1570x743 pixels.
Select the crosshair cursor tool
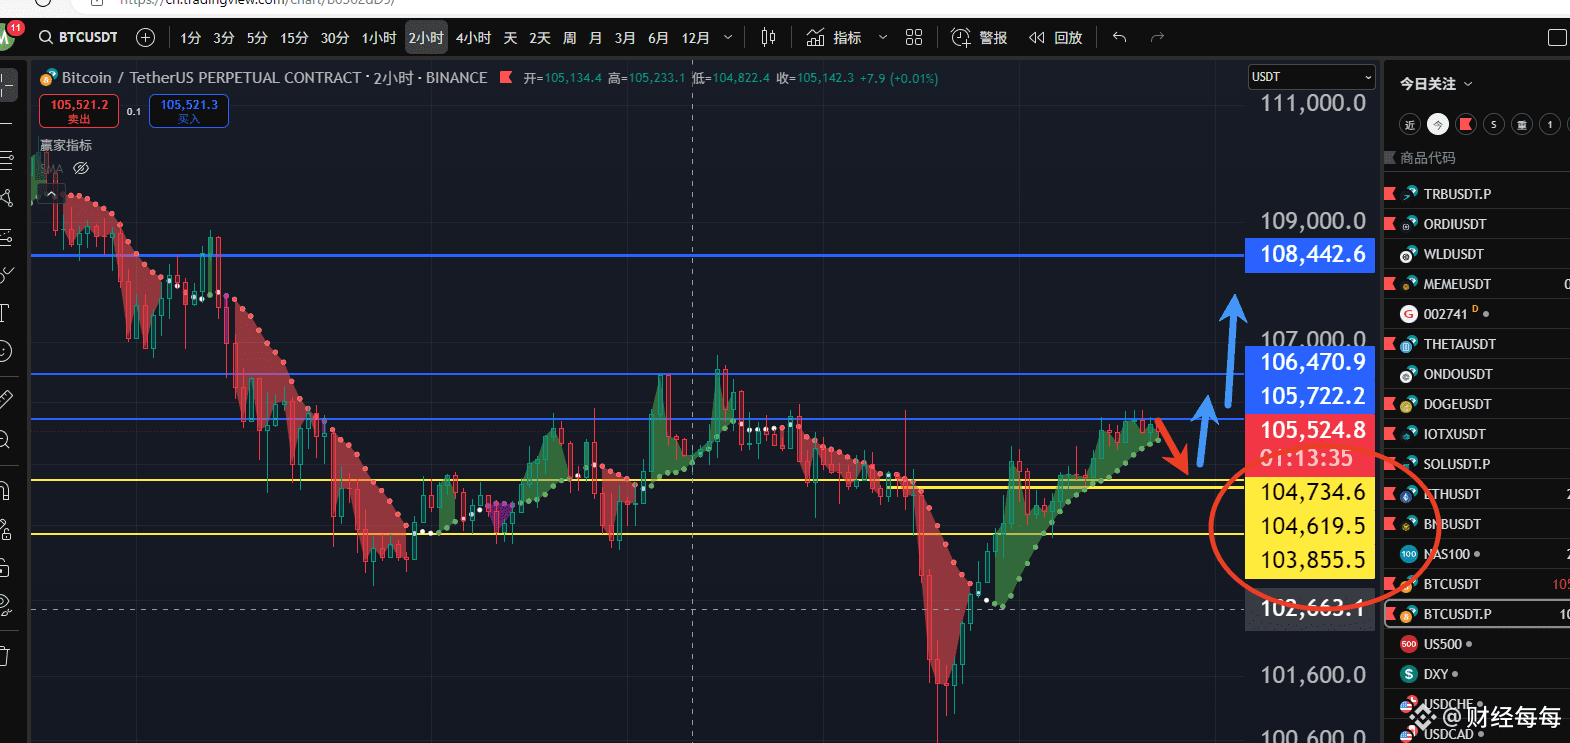(x=6, y=84)
